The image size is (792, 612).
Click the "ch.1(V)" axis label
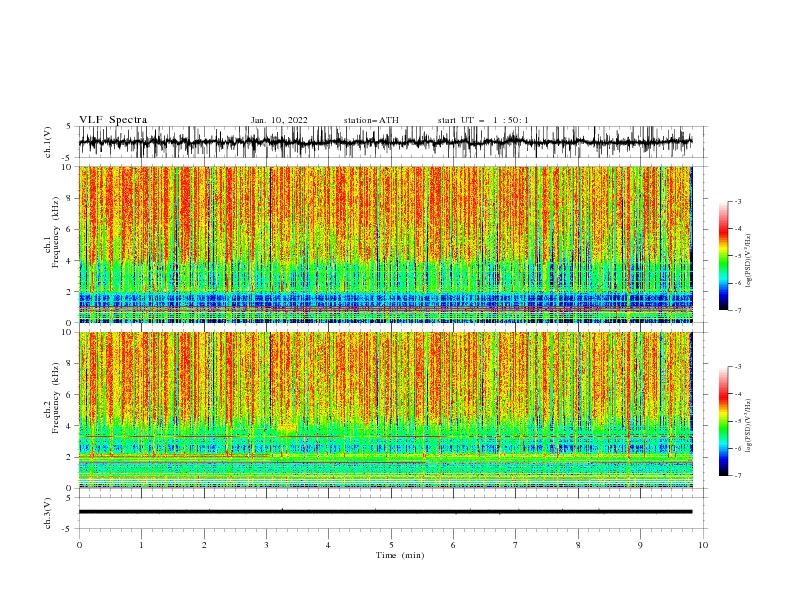coord(48,142)
